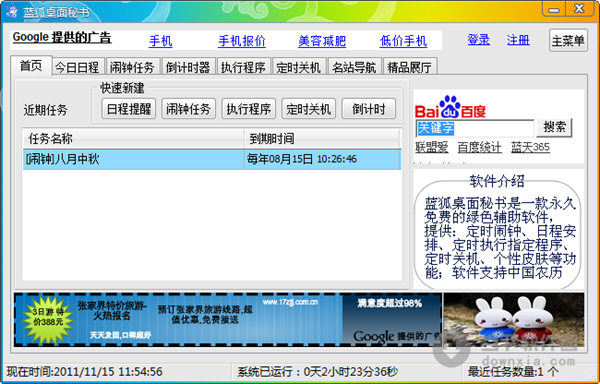Click the 最近任务数量 status bar entry
The height and width of the screenshot is (384, 600).
click(514, 371)
